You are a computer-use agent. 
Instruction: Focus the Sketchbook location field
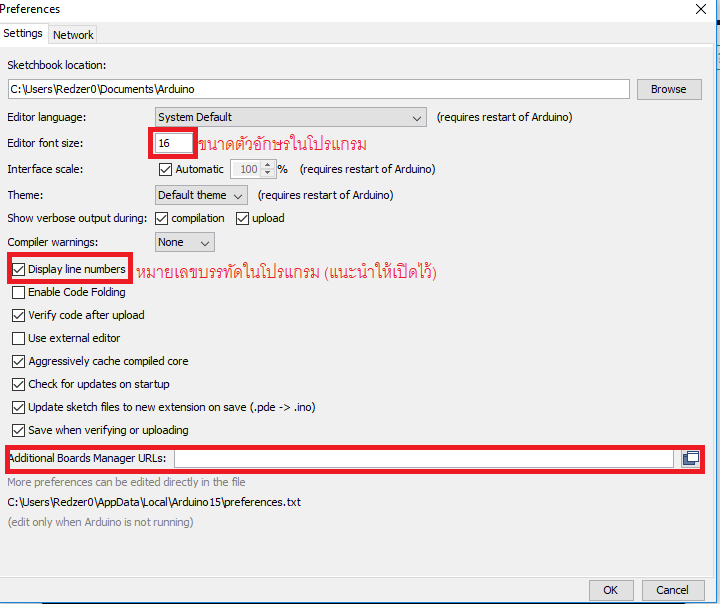318,89
